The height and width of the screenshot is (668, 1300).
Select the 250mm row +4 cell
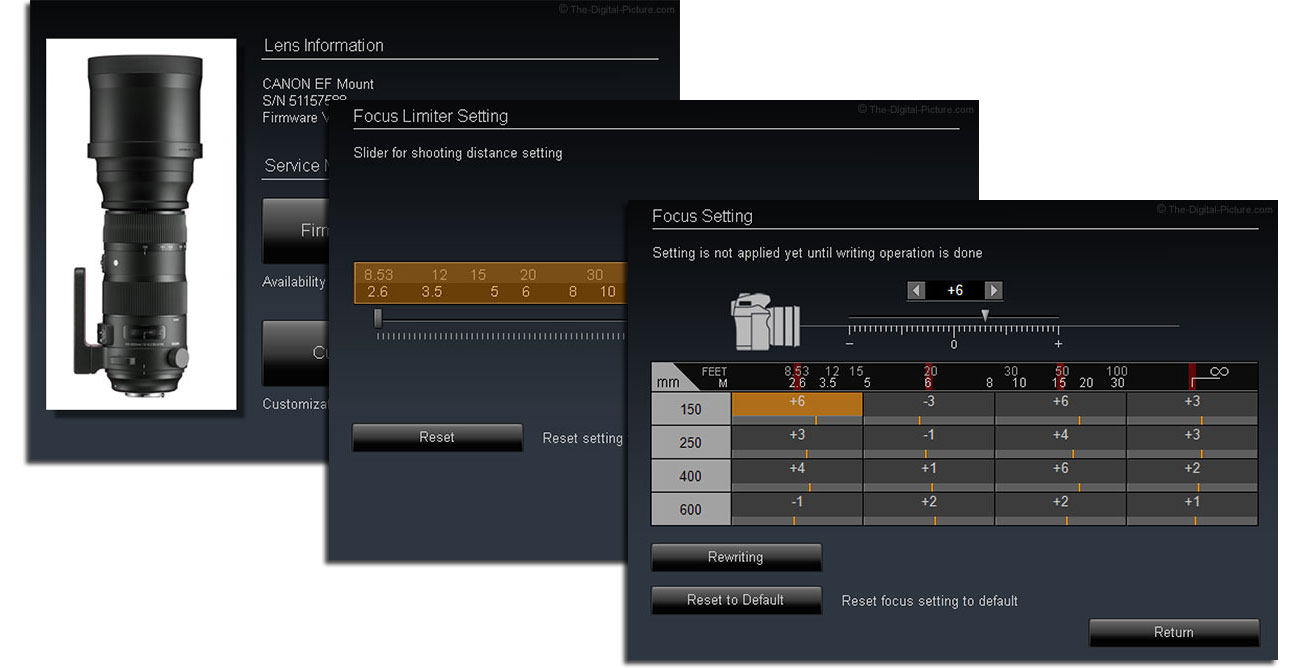(x=1060, y=442)
